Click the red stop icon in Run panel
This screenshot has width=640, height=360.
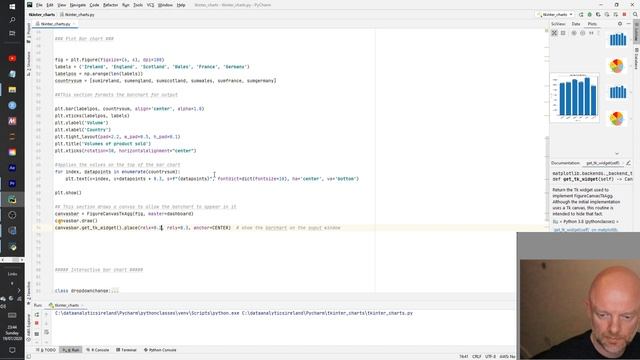point(37,323)
